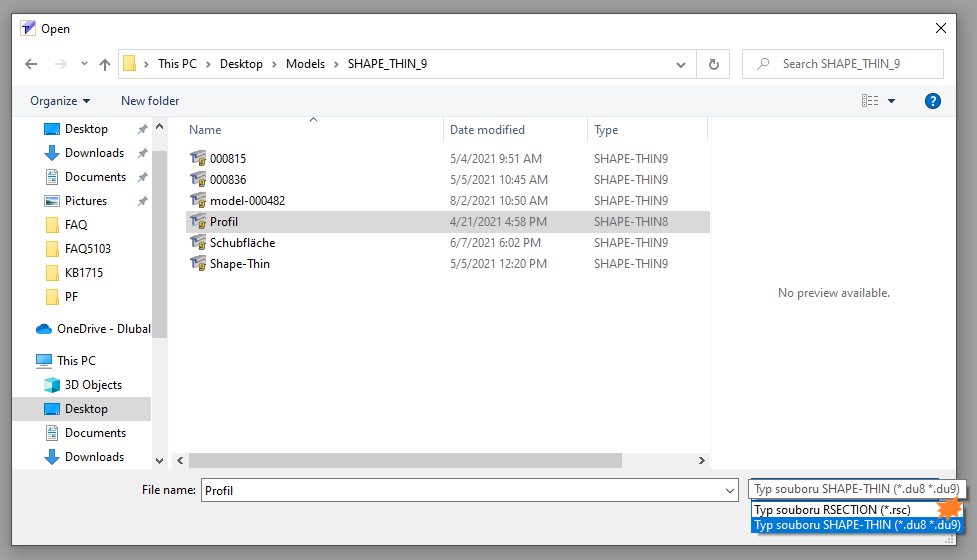Open recent locations chevron next to forward arrow

click(84, 64)
